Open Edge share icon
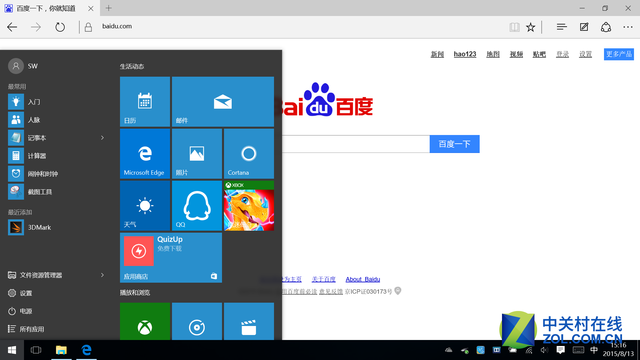The image size is (640, 360). [606, 27]
